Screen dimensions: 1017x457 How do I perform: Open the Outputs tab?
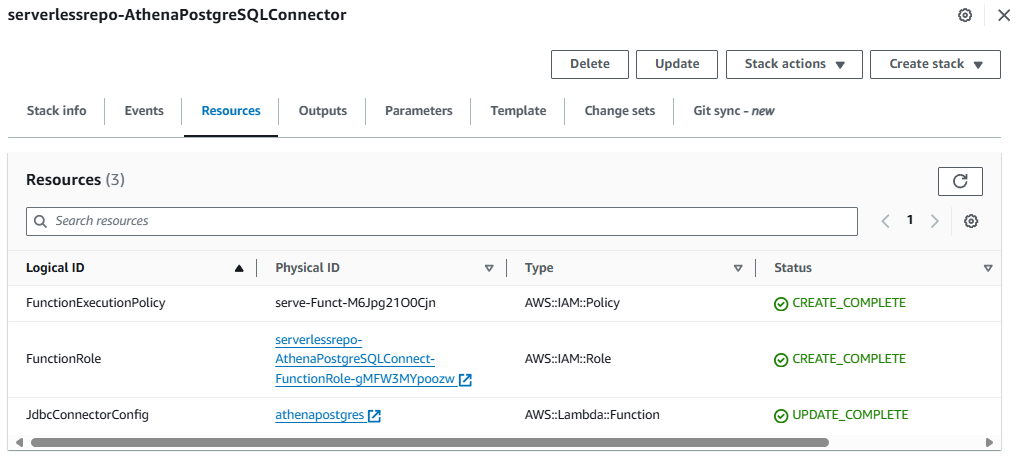tap(322, 111)
